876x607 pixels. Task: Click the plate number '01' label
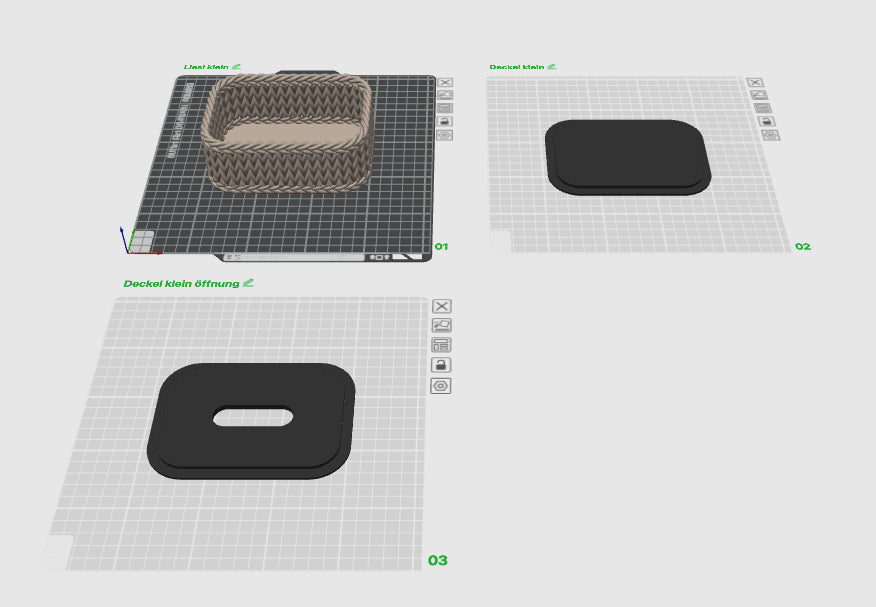(441, 246)
